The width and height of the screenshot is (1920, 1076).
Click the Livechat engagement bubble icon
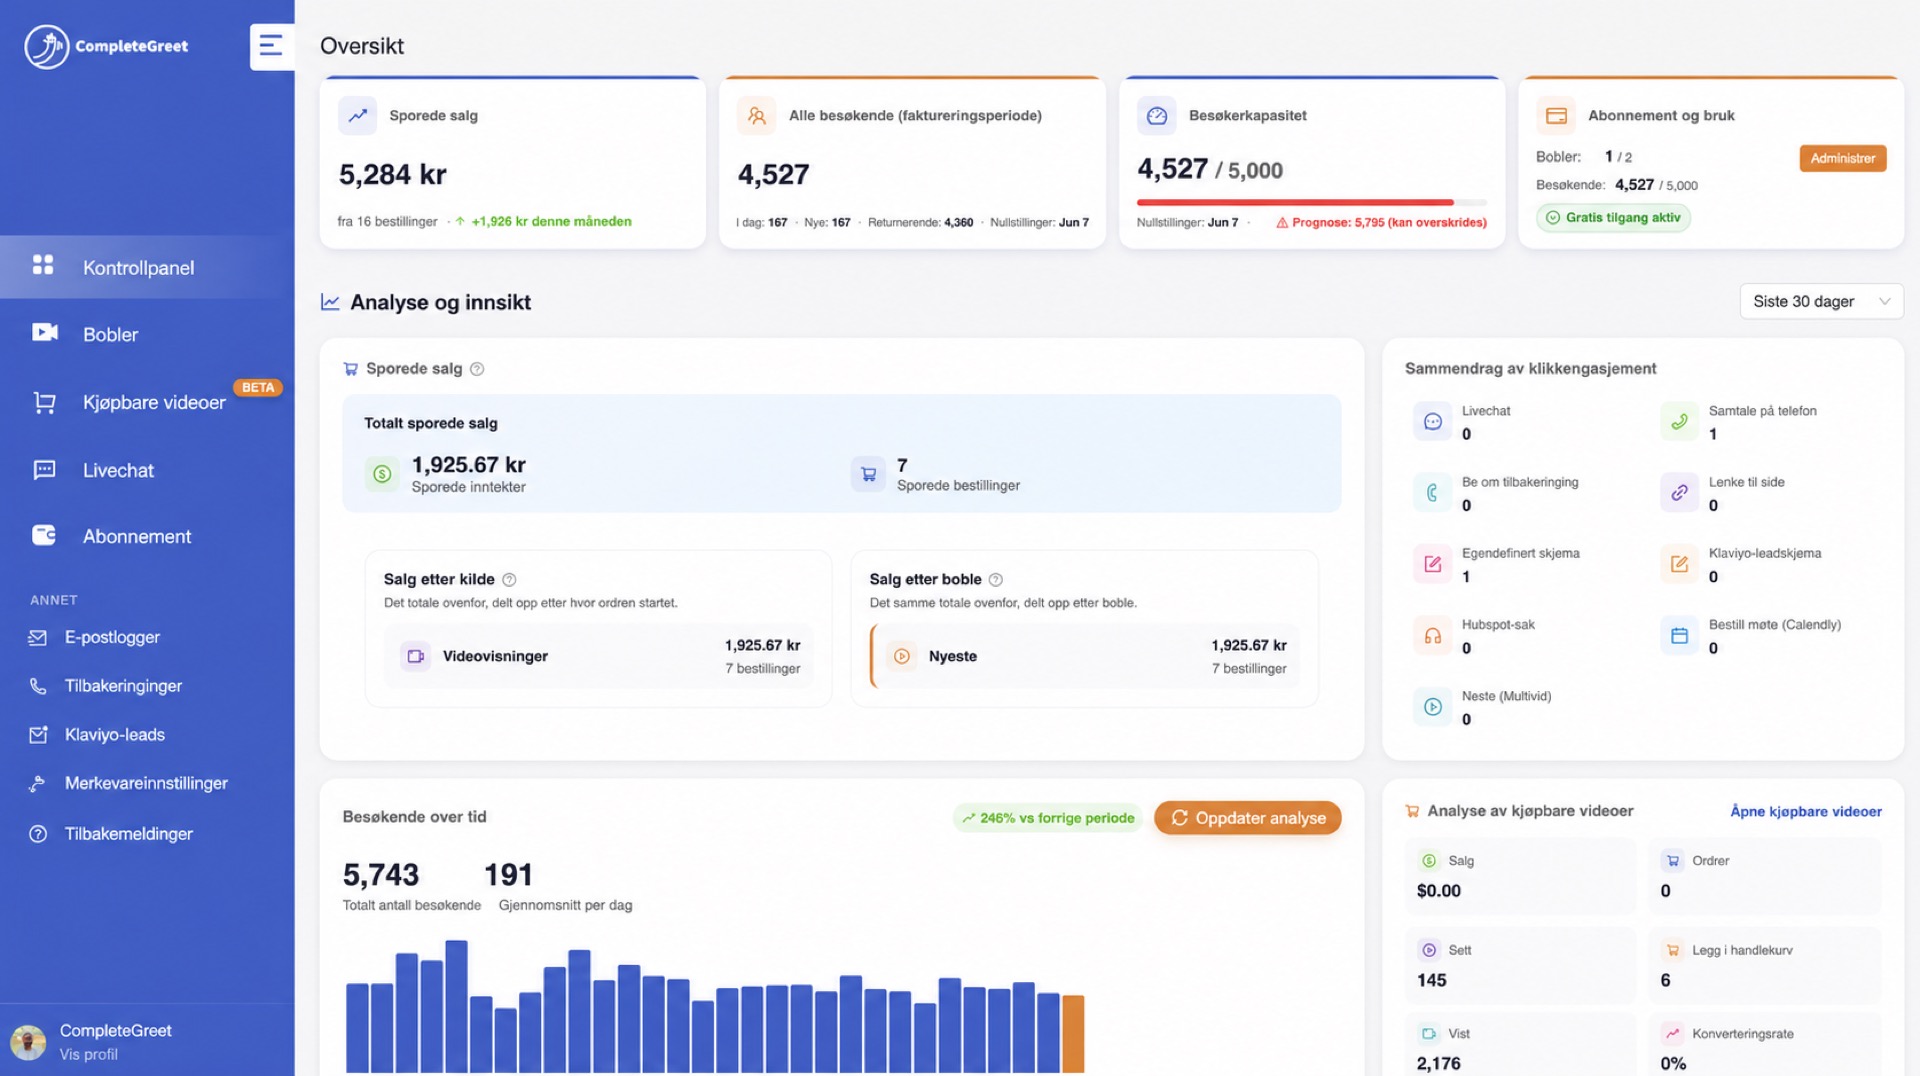tap(1432, 422)
